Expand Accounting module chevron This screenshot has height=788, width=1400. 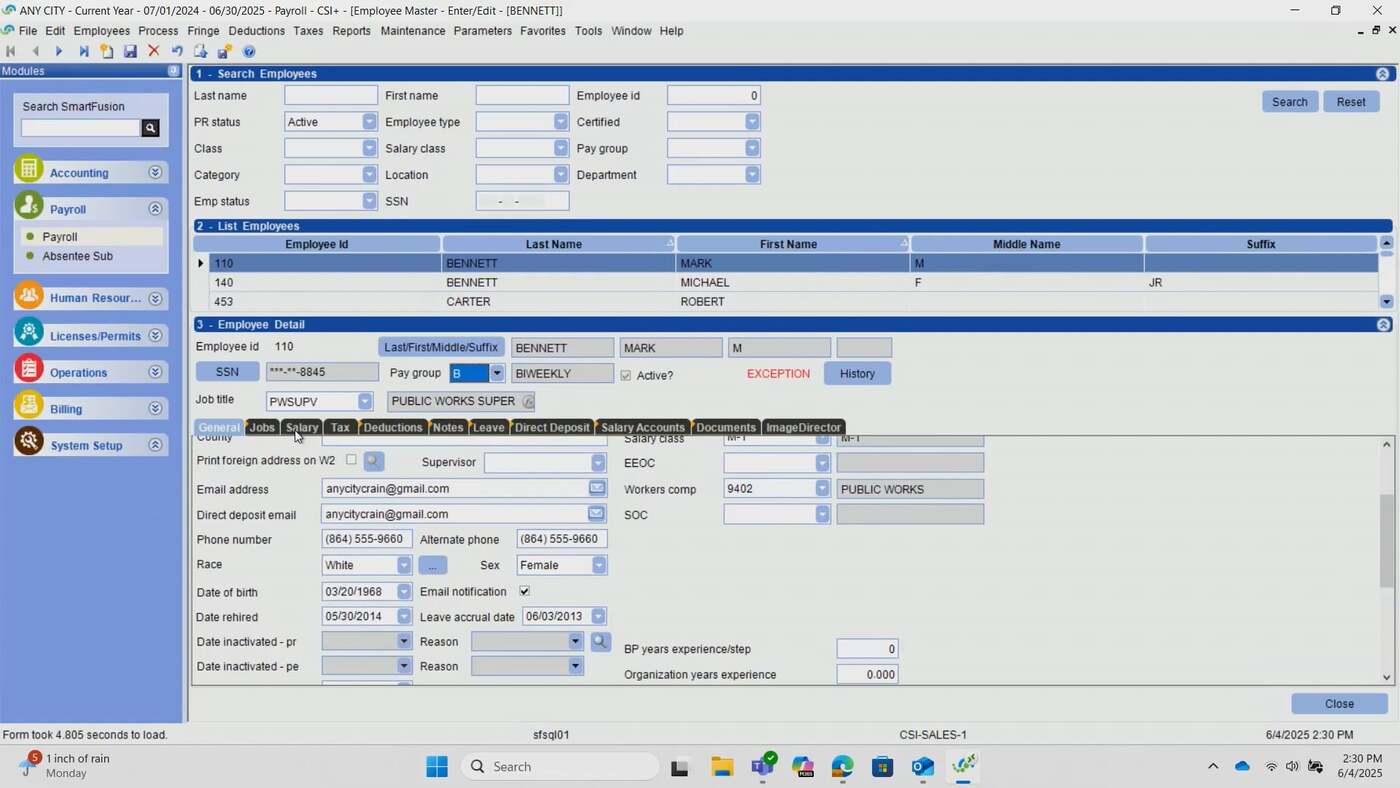pyautogui.click(x=155, y=172)
